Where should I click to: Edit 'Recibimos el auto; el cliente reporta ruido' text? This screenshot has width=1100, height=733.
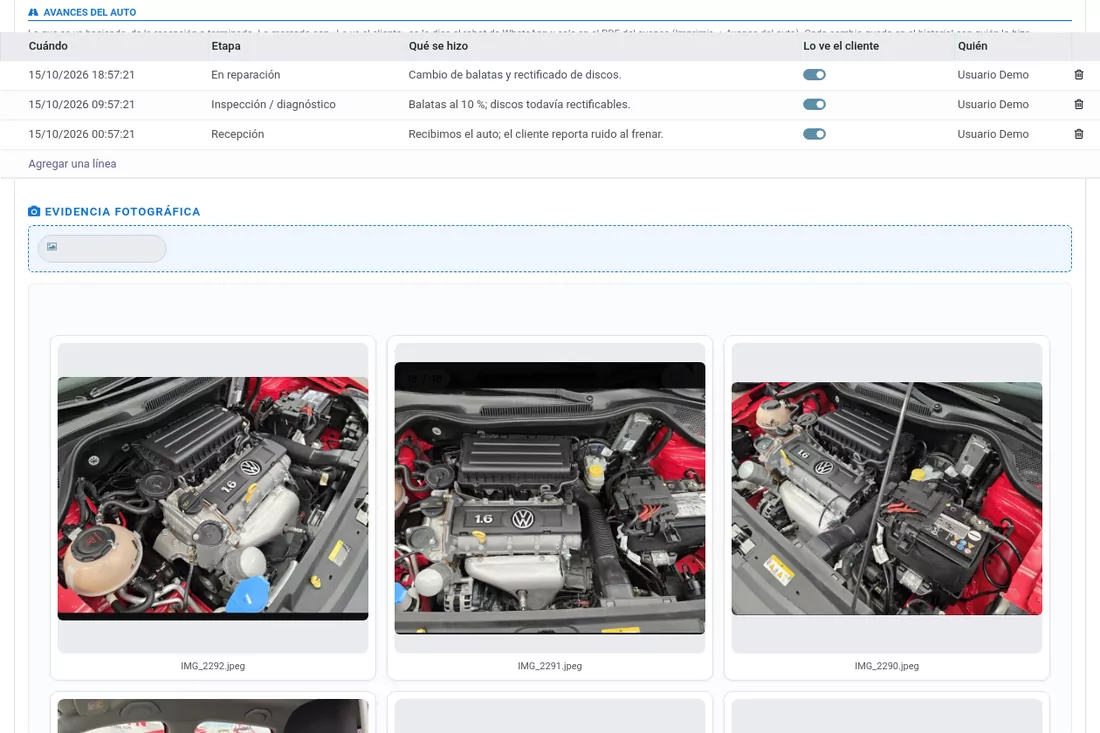(536, 134)
